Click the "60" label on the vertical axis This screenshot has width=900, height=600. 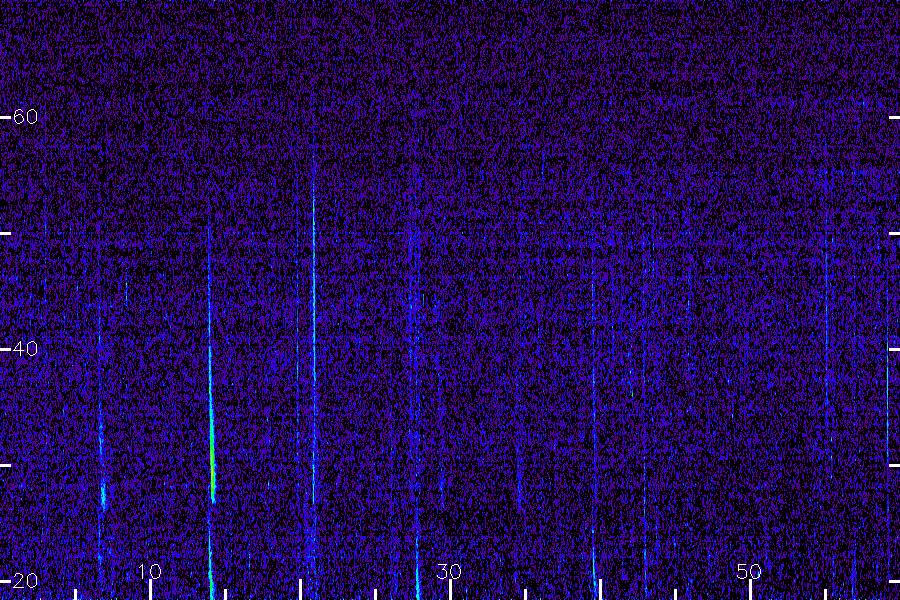point(25,117)
